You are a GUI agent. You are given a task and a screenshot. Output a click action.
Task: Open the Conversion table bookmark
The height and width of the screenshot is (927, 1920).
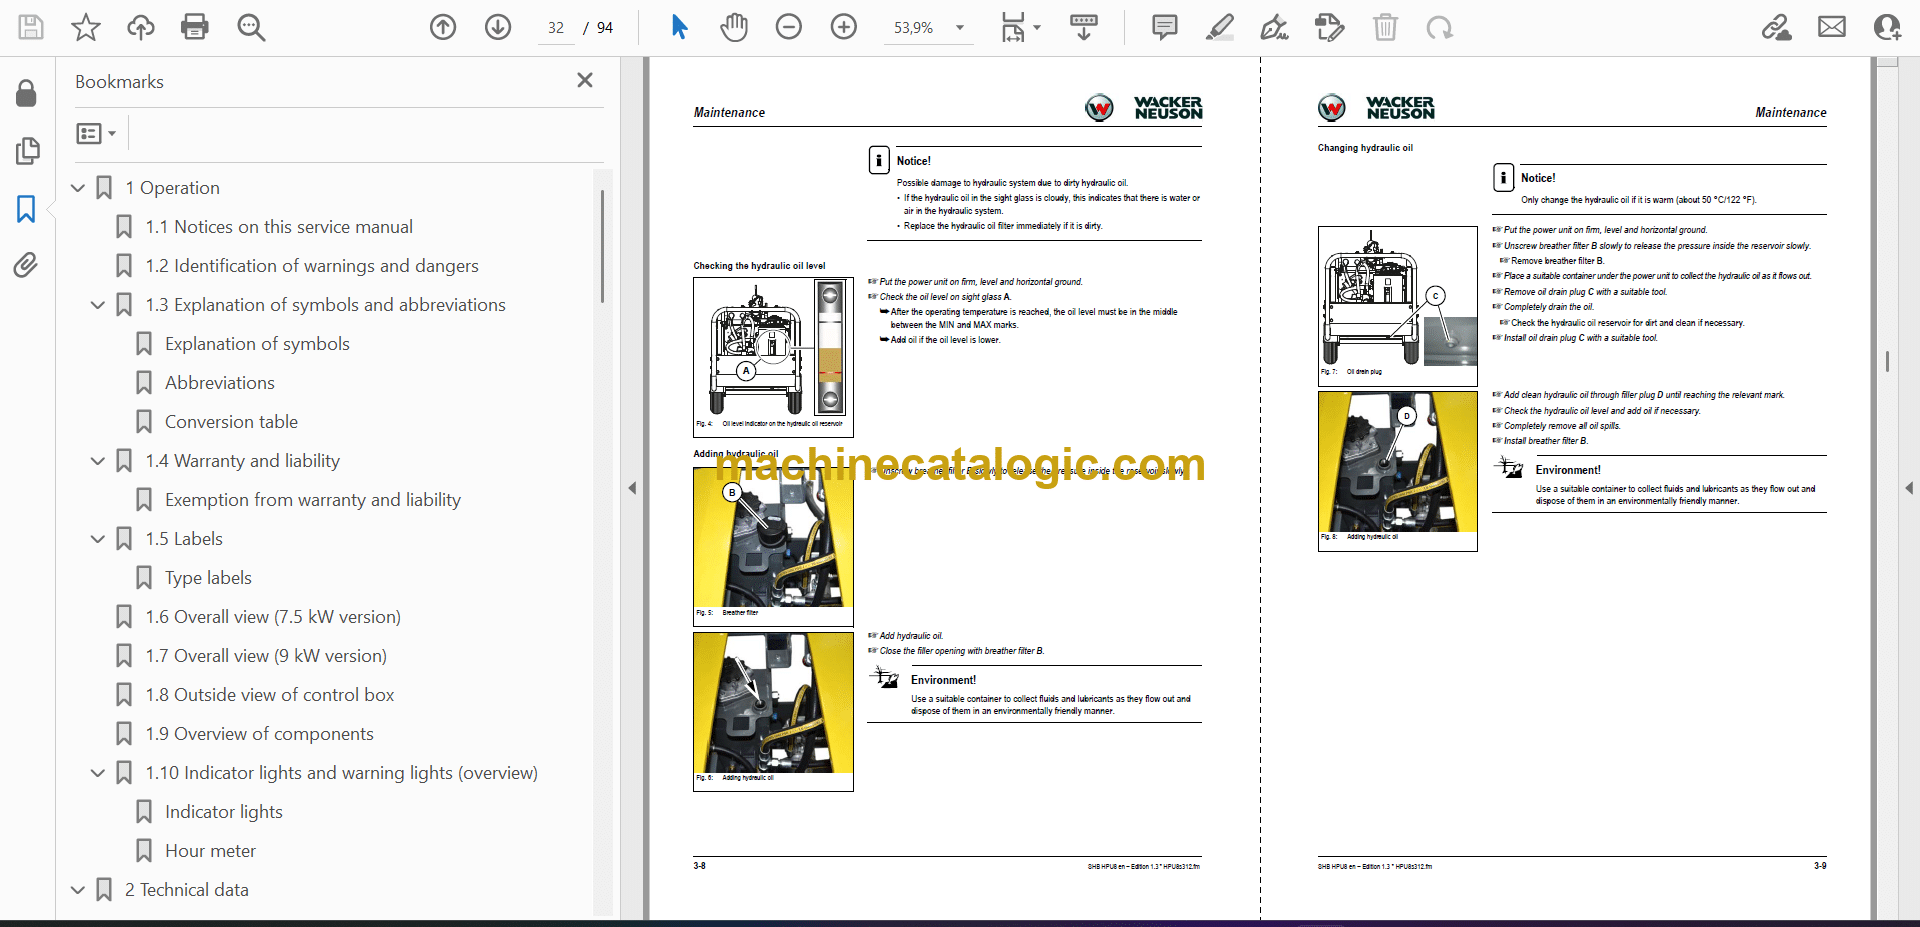click(231, 422)
